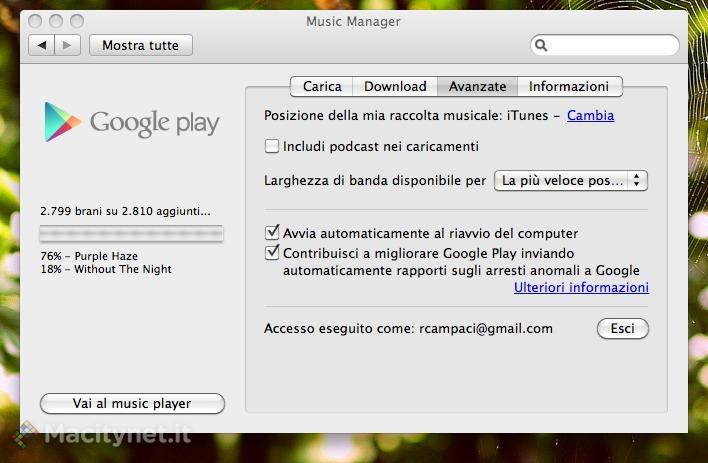Click the 2.799 brani su 2.810 aggiunti text
708x463 pixels.
click(125, 211)
